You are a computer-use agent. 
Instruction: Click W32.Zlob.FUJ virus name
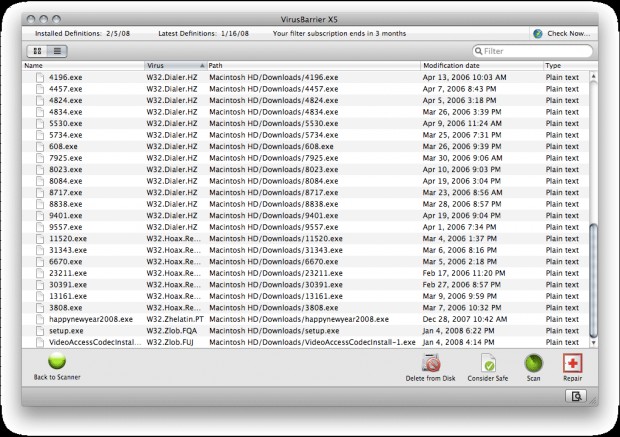pos(170,342)
